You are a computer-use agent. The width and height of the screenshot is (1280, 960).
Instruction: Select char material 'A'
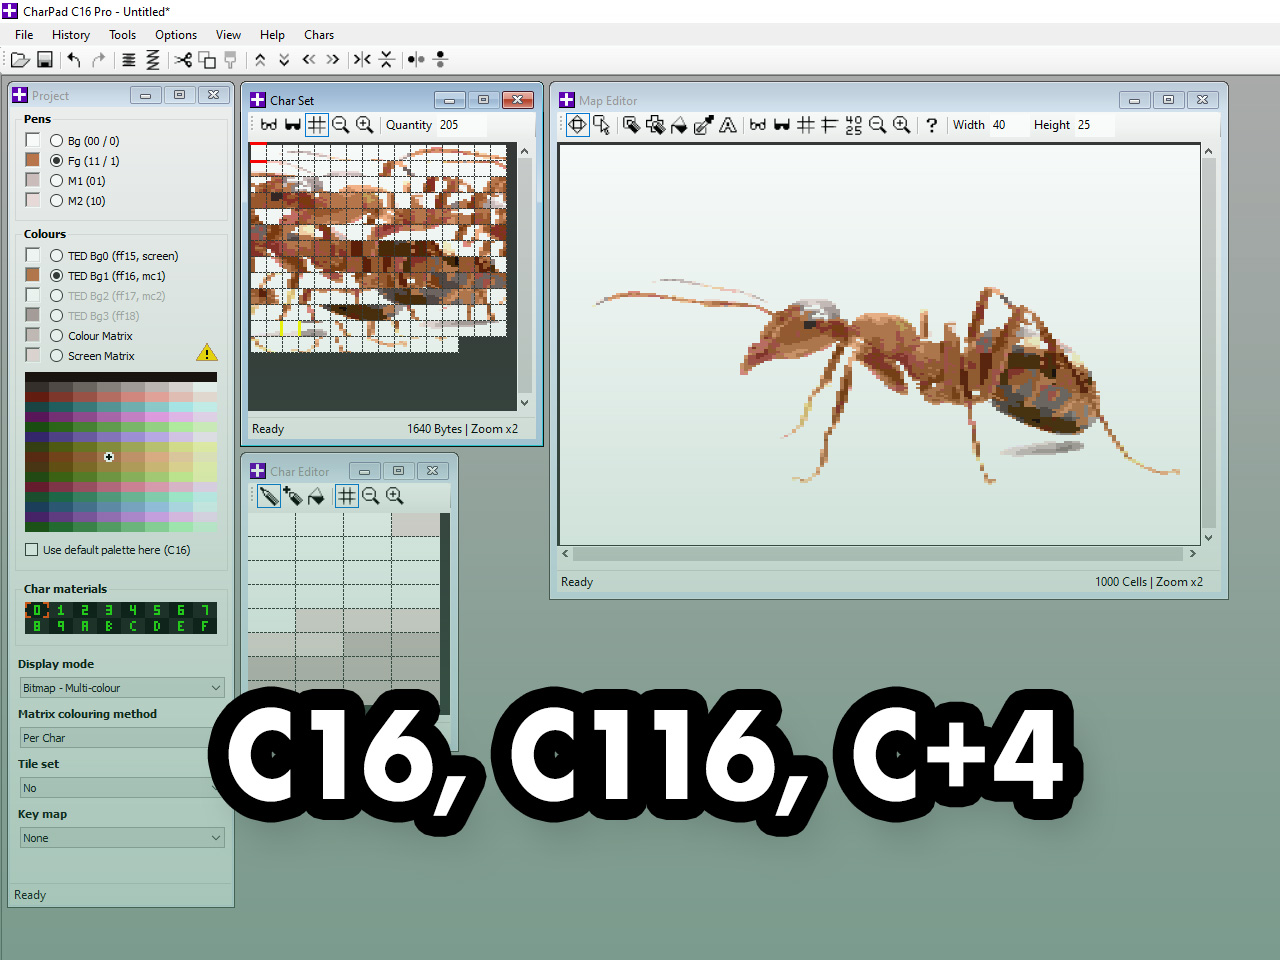pos(85,626)
